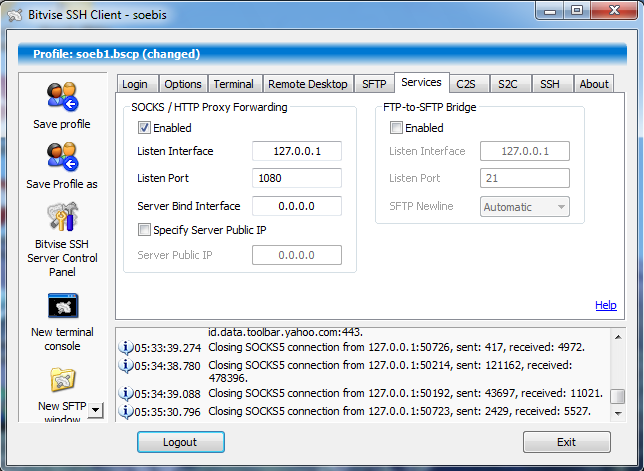Check Specify Server Public IP option

144,230
